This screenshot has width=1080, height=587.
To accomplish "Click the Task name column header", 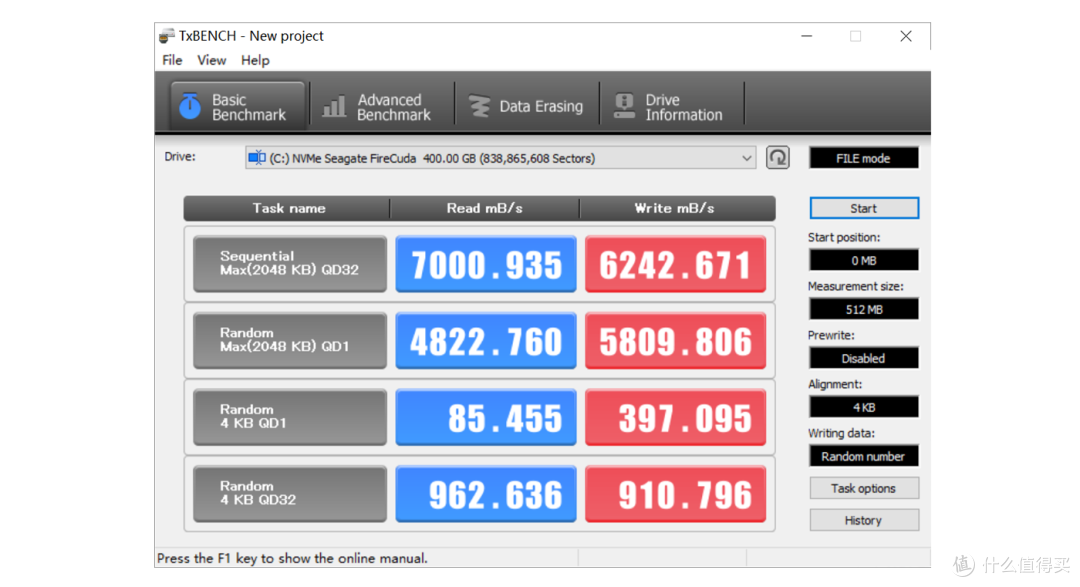I will point(288,208).
